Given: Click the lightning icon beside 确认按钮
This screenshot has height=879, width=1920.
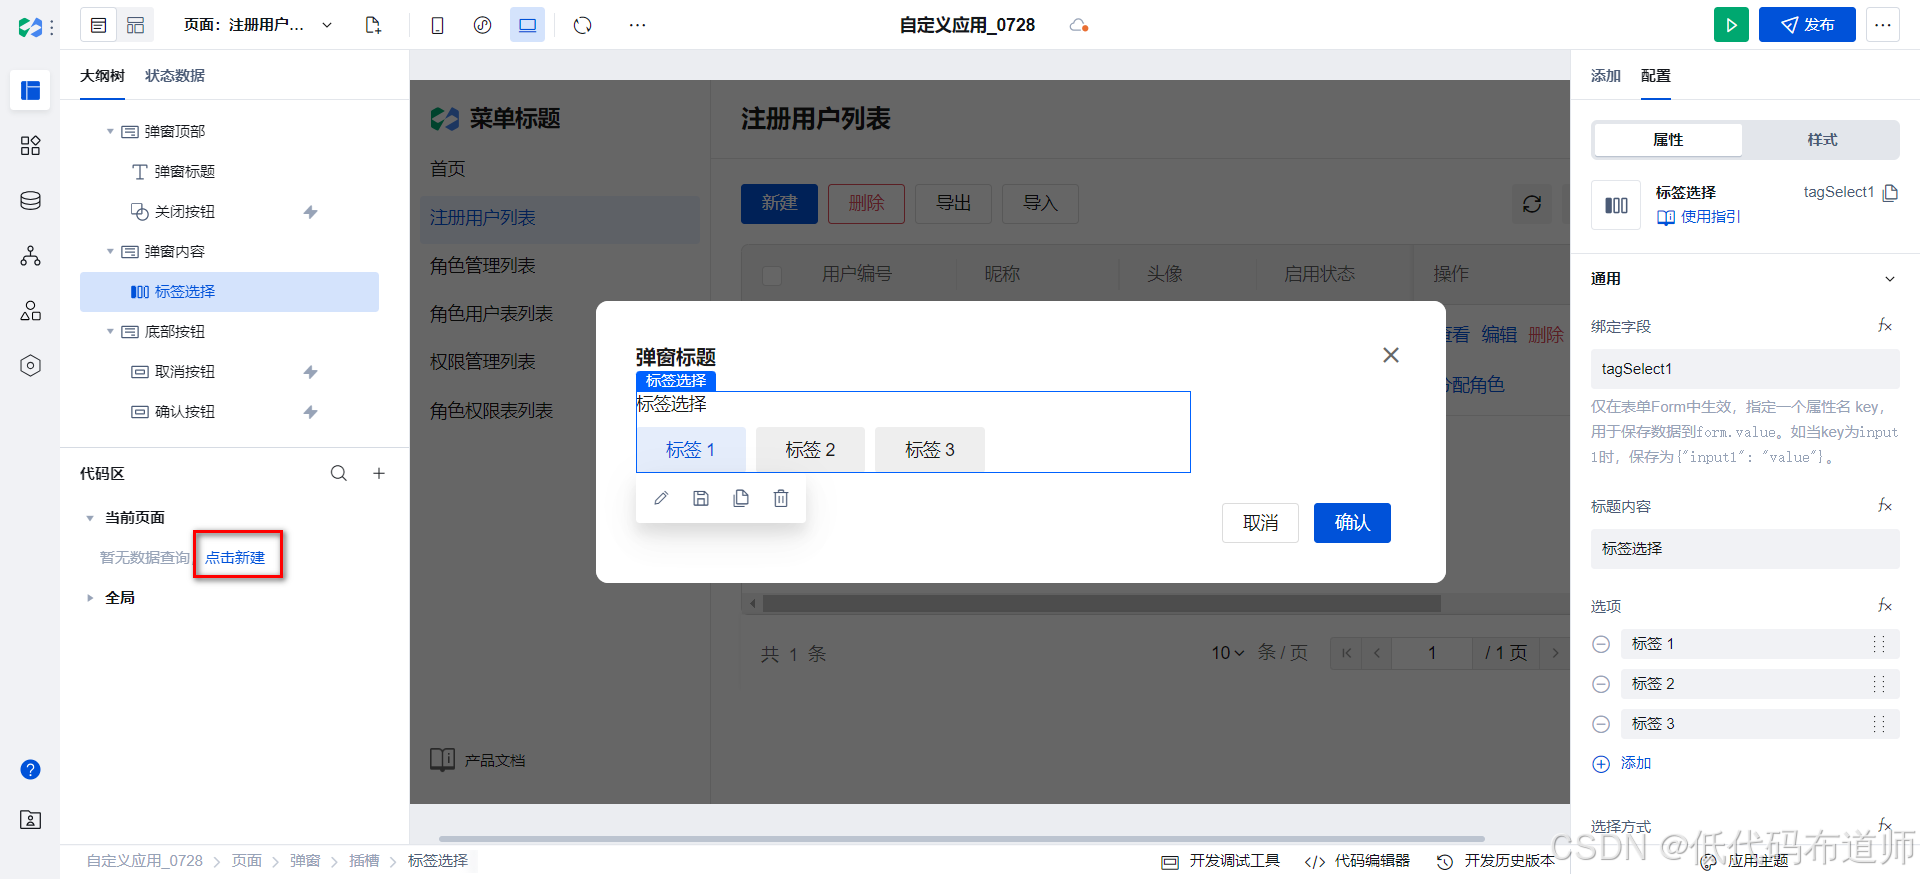Looking at the screenshot, I should [311, 412].
